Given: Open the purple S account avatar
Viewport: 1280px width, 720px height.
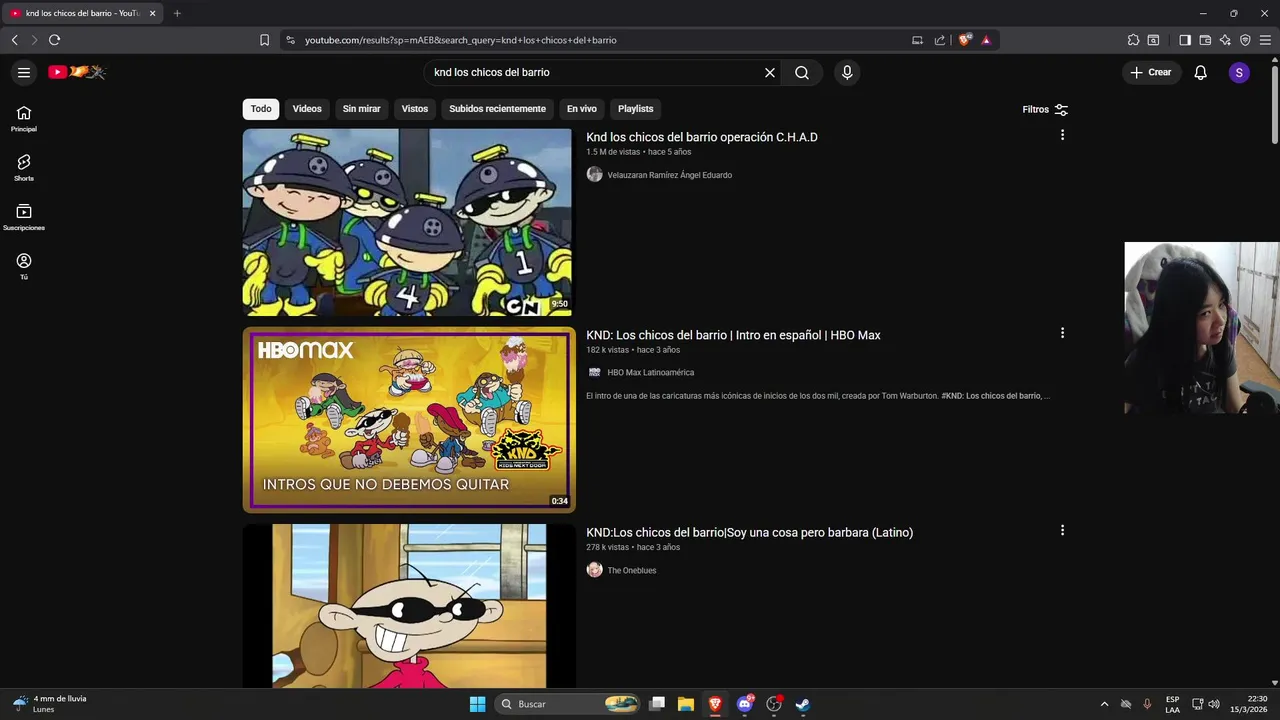Looking at the screenshot, I should point(1239,72).
